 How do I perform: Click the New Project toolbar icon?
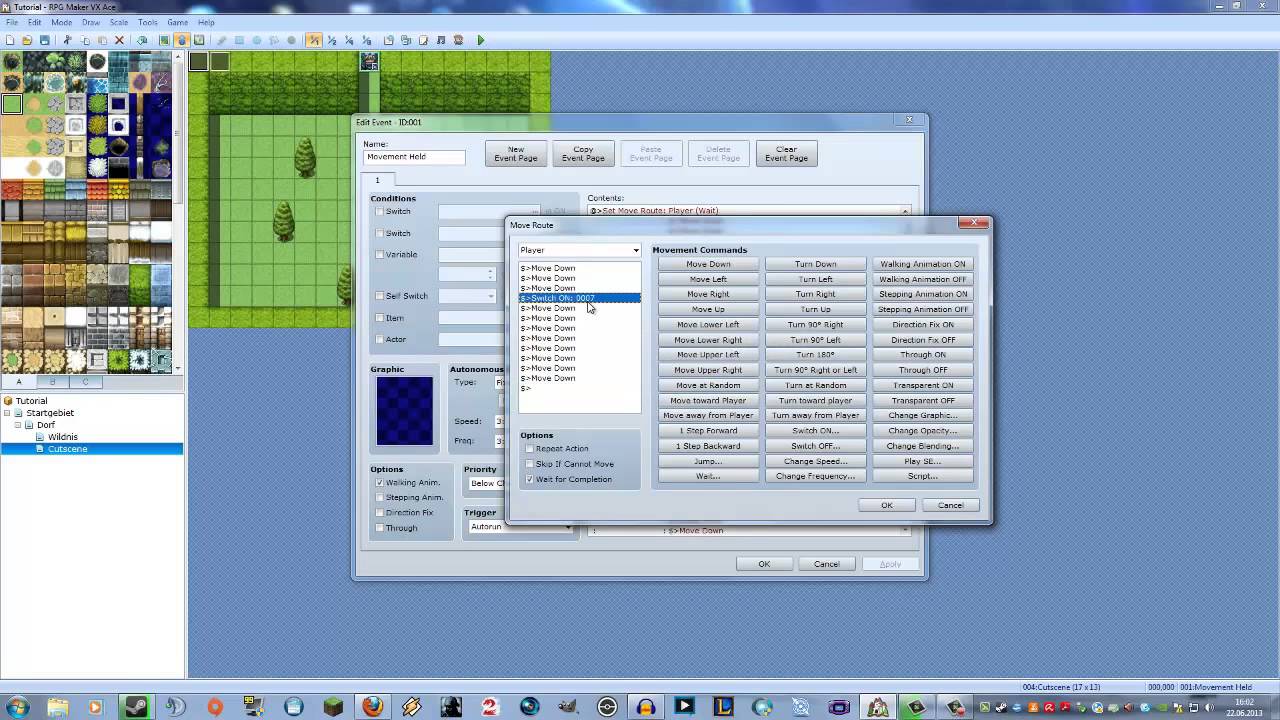9,40
